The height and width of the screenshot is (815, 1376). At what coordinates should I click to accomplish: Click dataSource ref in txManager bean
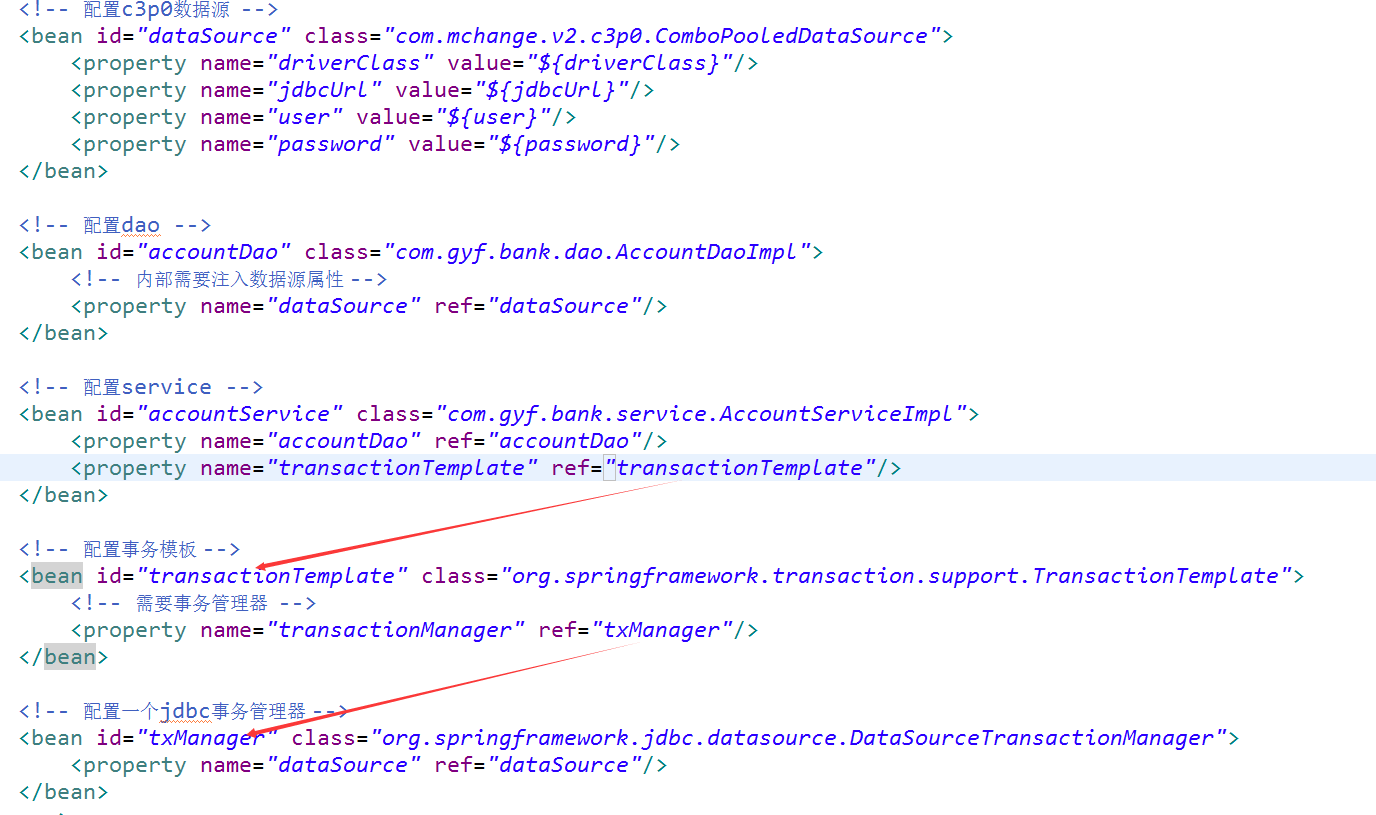coord(564,765)
